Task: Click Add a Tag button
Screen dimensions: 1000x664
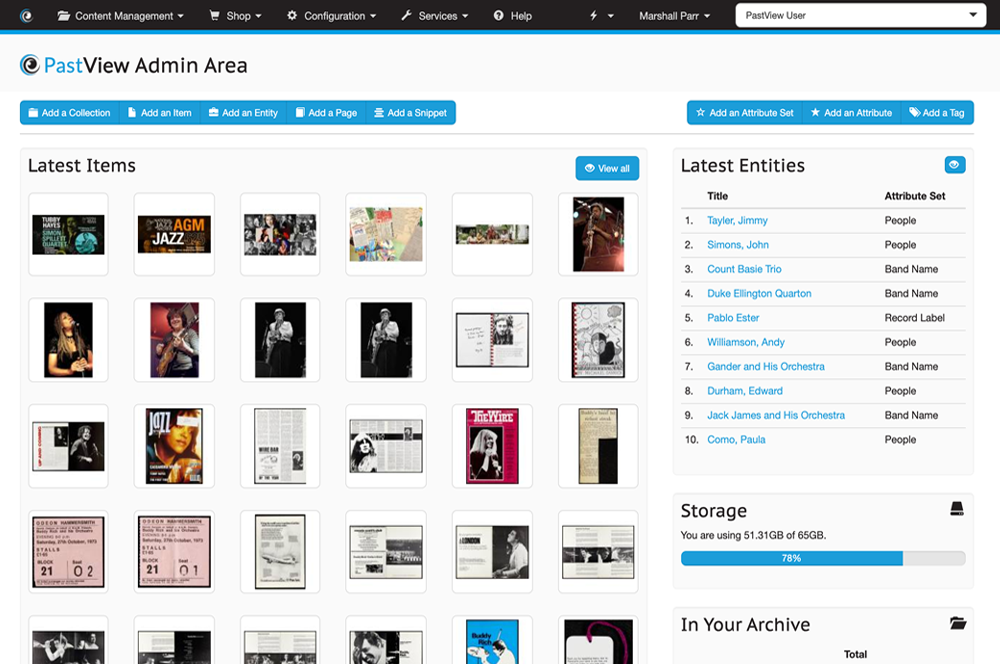Action: coord(937,113)
